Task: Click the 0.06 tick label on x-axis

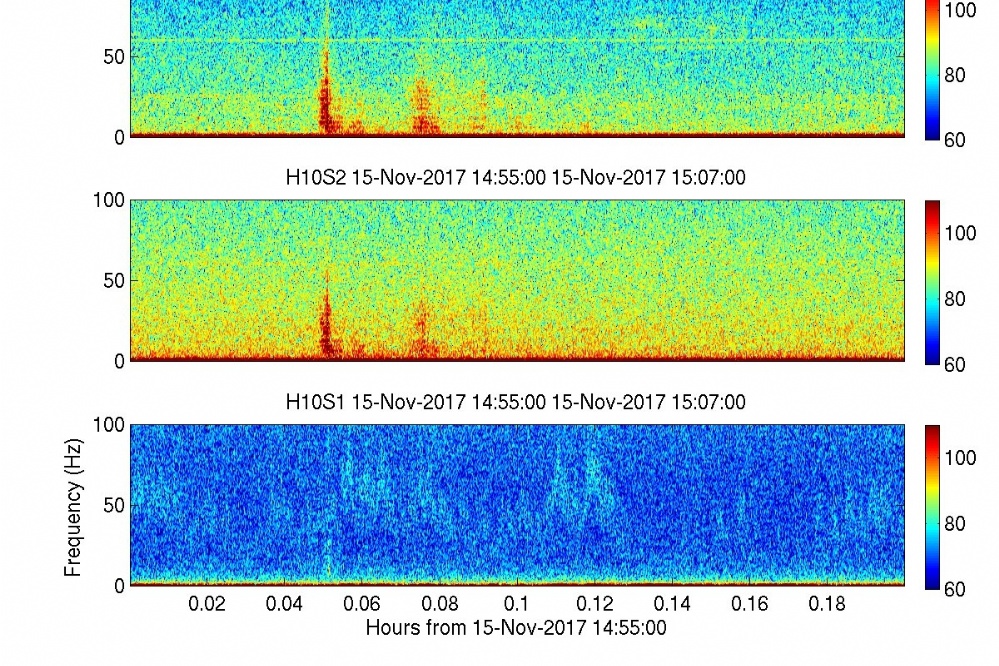Action: (362, 605)
